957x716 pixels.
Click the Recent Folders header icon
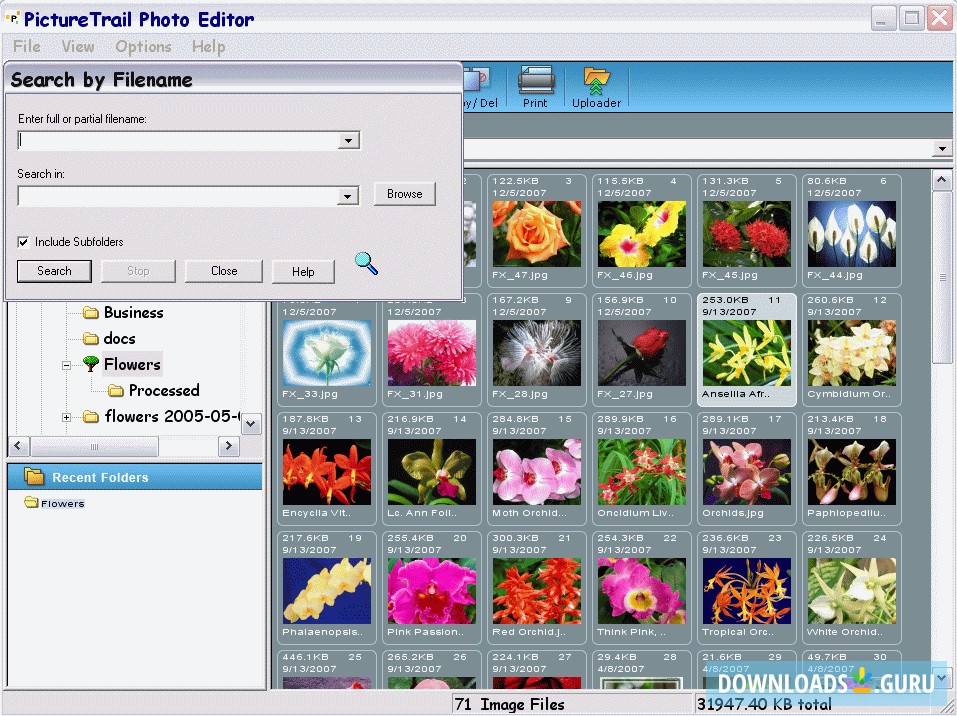tap(34, 476)
